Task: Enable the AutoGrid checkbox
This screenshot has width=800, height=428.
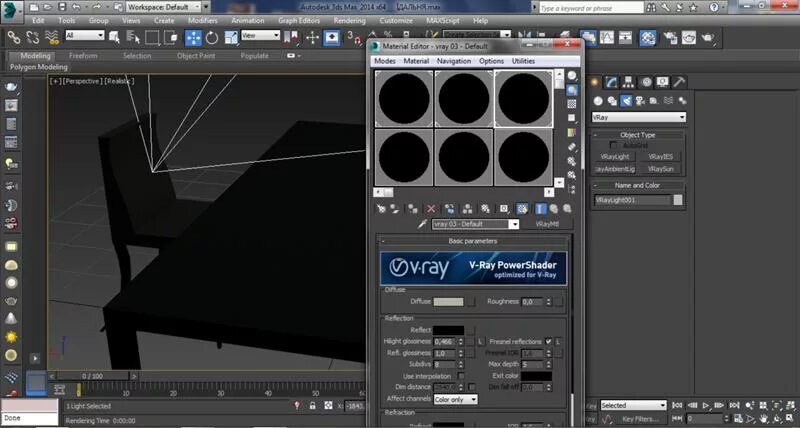Action: tap(614, 145)
